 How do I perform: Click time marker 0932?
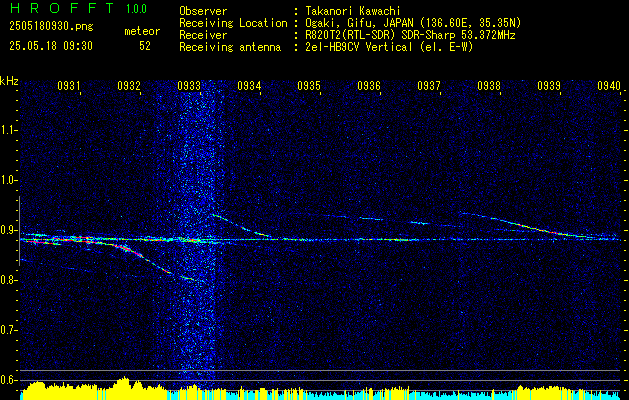point(129,85)
